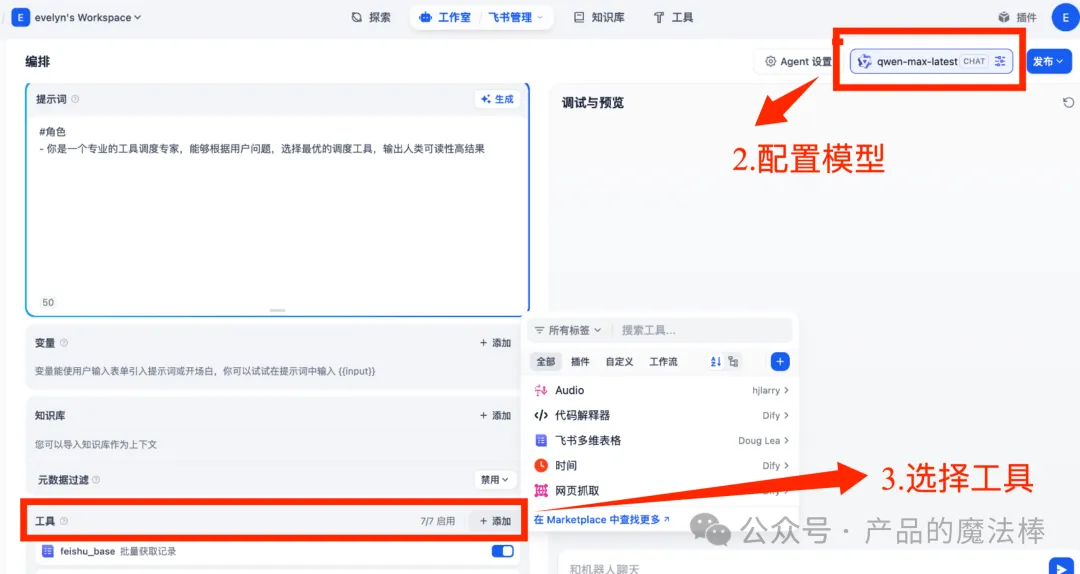
Task: Click the 插件 cube icon
Action: point(1004,17)
